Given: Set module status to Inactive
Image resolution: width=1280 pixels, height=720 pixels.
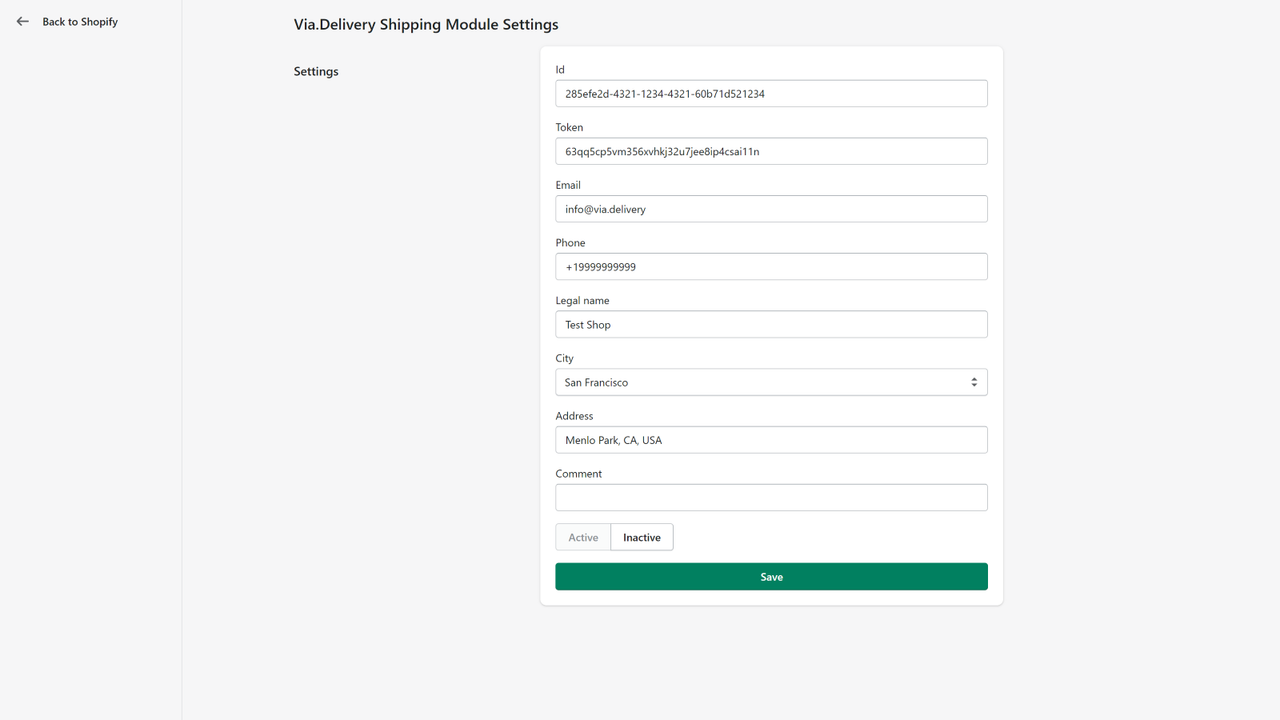Looking at the screenshot, I should 642,537.
